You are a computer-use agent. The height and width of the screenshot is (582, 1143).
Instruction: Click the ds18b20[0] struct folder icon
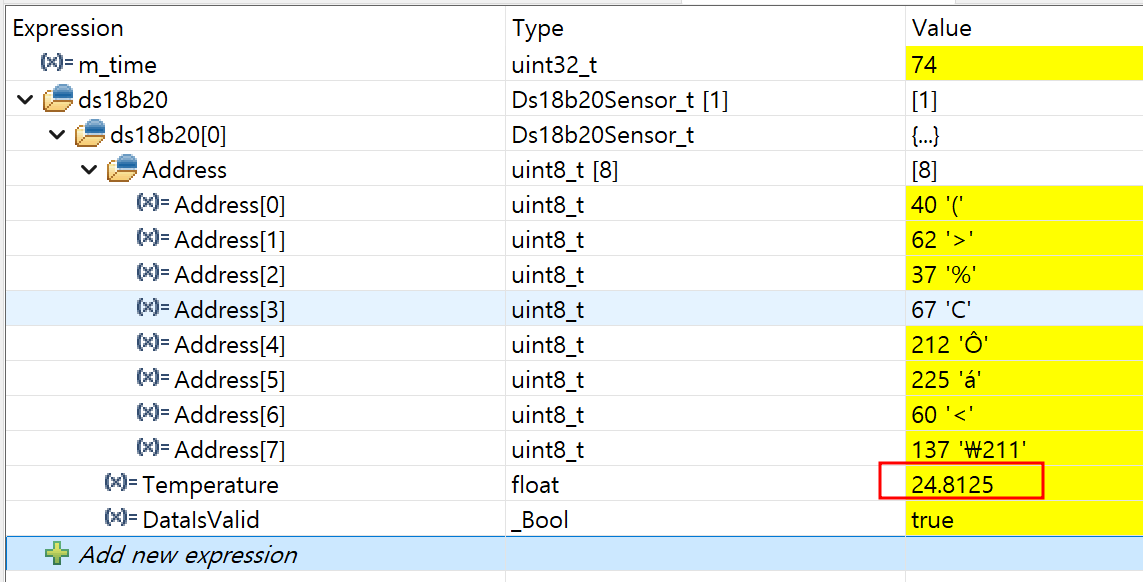90,133
